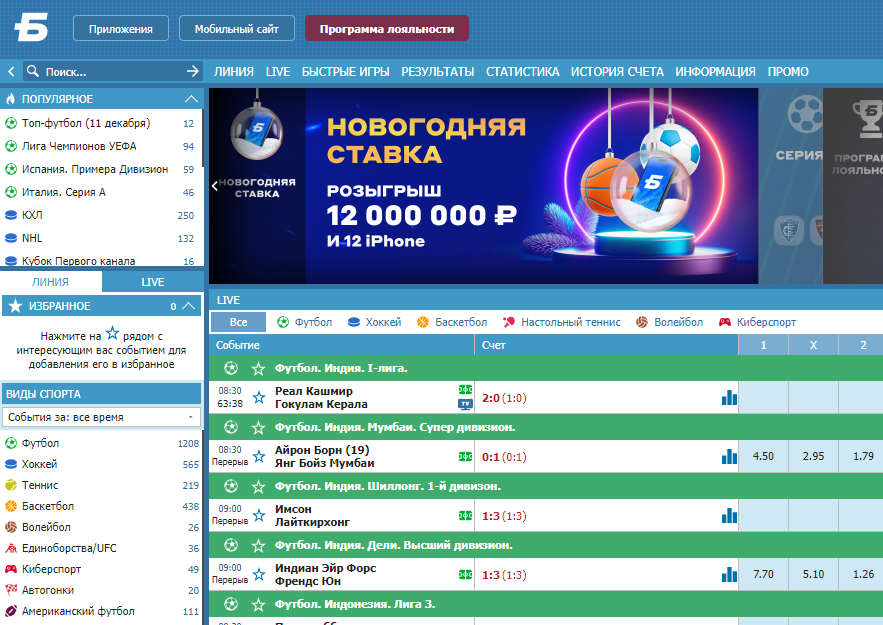
Task: Collapse the Избранное section
Action: coord(190,306)
